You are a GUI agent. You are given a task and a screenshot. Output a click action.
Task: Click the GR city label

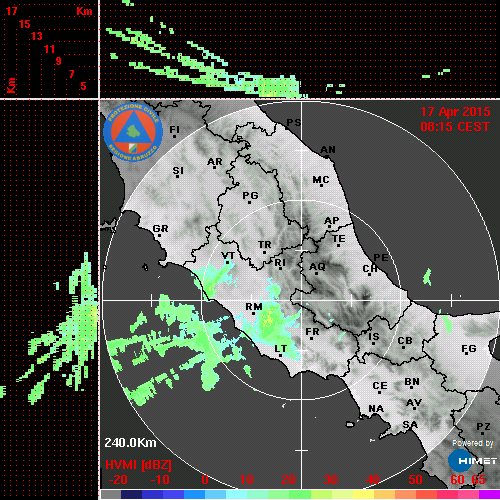[161, 229]
